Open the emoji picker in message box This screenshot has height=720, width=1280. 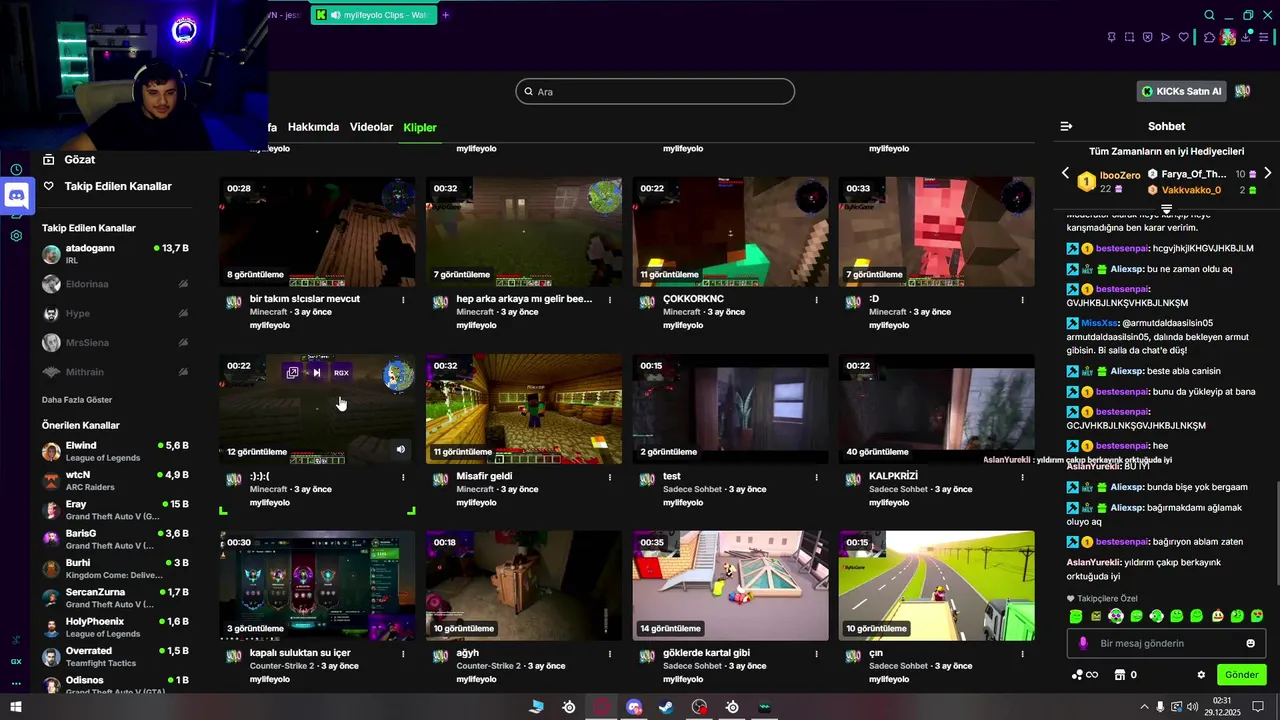[x=1250, y=643]
